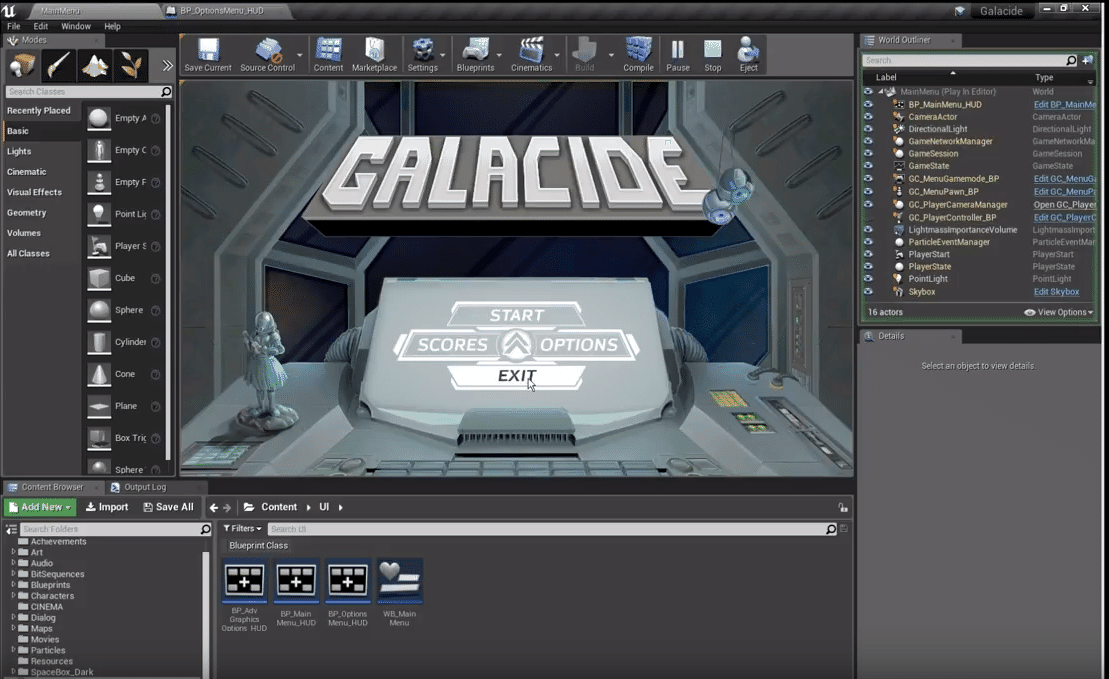Select the Paint mode brush icon
The width and height of the screenshot is (1109, 679).
click(58, 66)
